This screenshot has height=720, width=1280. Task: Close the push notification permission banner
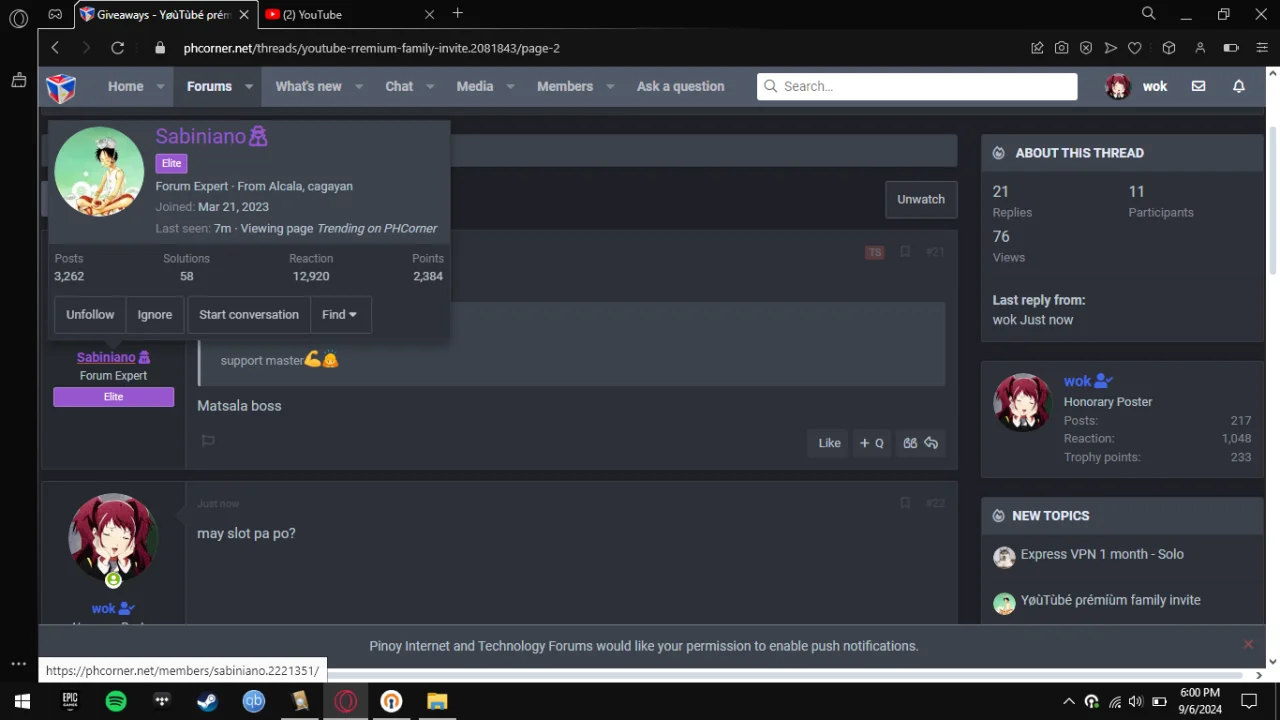click(1248, 645)
